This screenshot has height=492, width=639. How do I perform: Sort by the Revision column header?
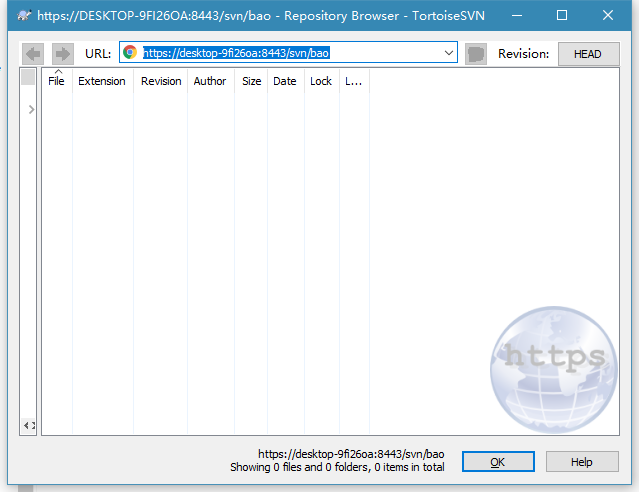[x=161, y=81]
